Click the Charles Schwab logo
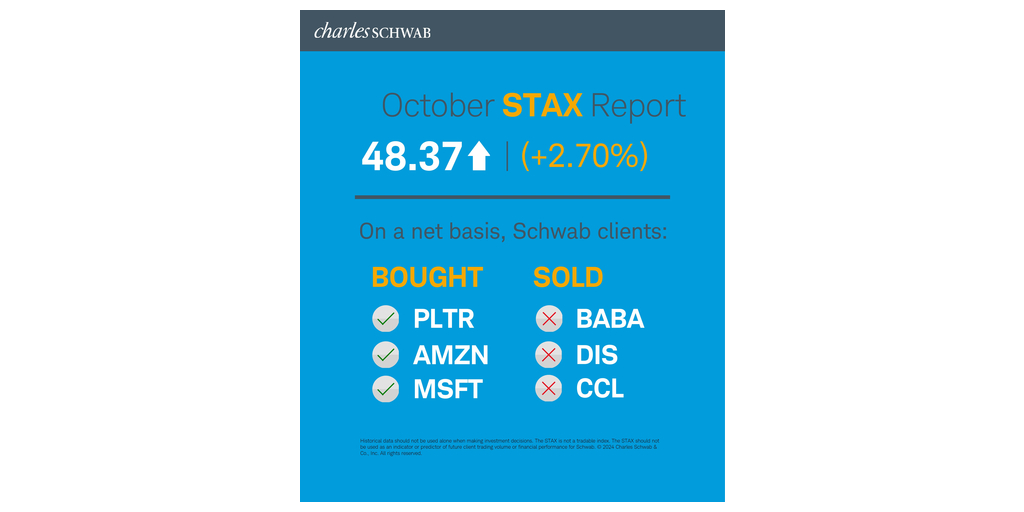Image resolution: width=1024 pixels, height=512 pixels. [372, 31]
